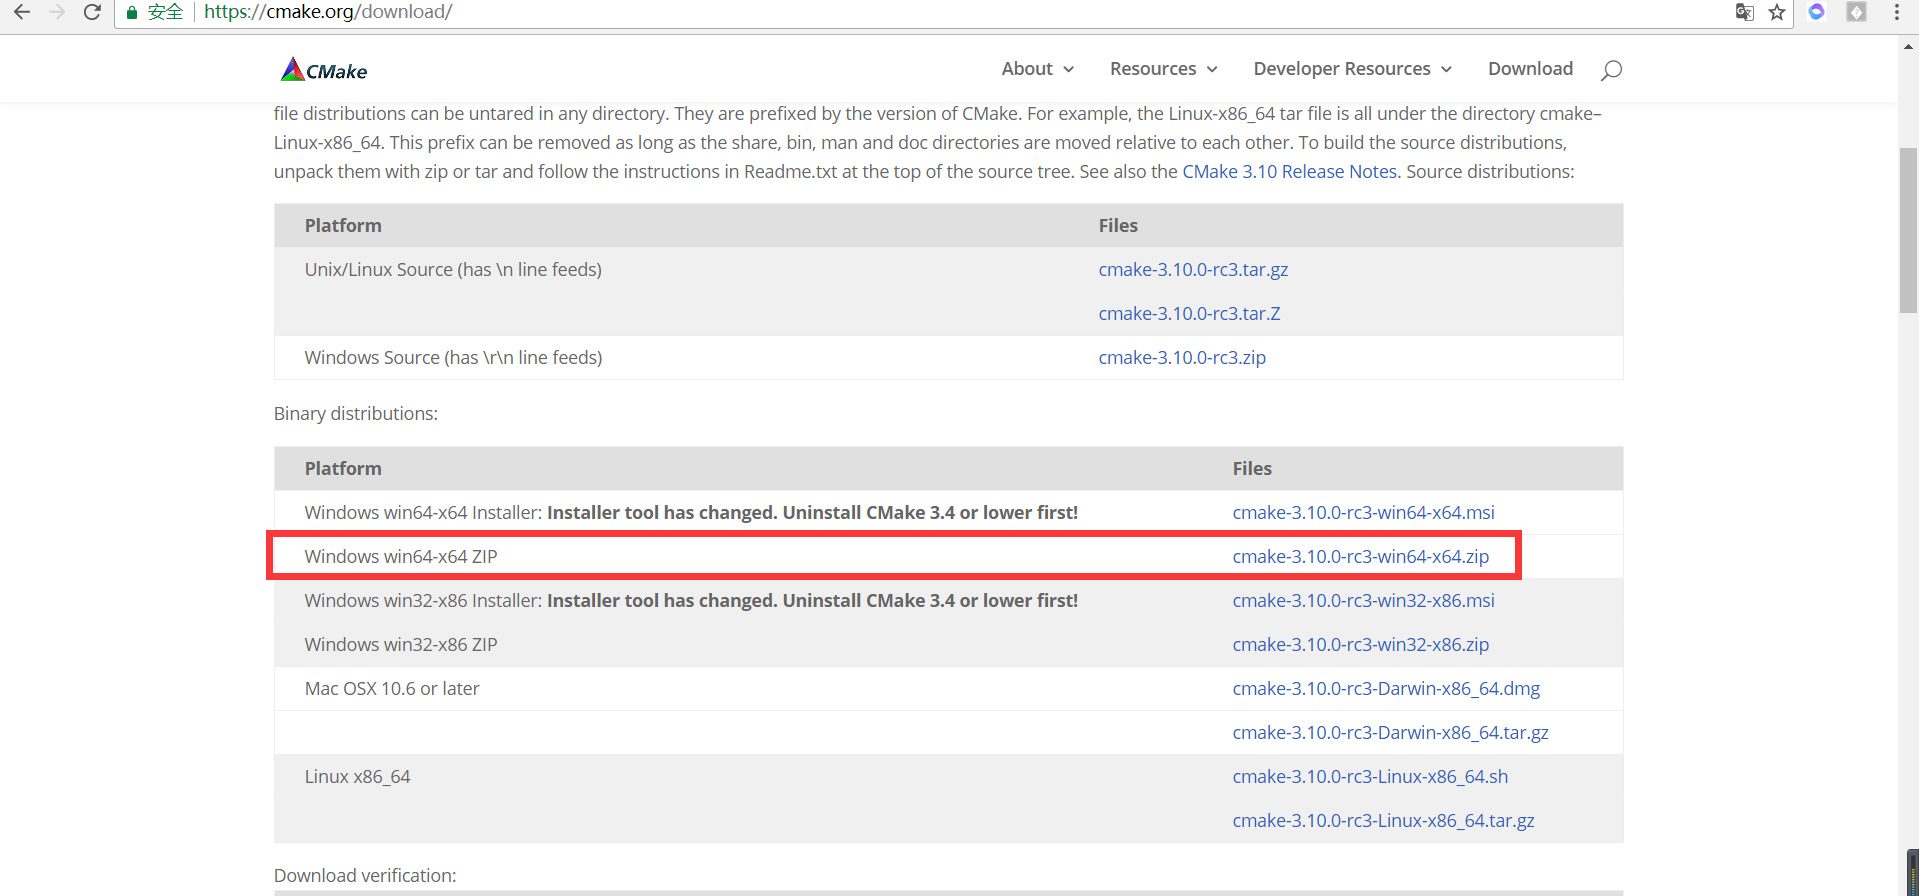Click the address bar URL
Image resolution: width=1919 pixels, height=896 pixels.
click(x=328, y=12)
